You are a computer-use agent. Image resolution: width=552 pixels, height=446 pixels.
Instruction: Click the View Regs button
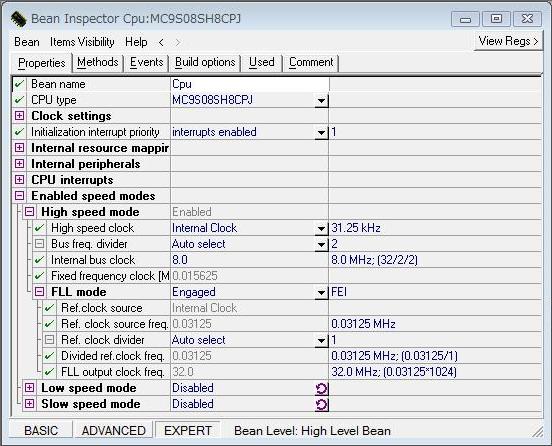tap(508, 41)
